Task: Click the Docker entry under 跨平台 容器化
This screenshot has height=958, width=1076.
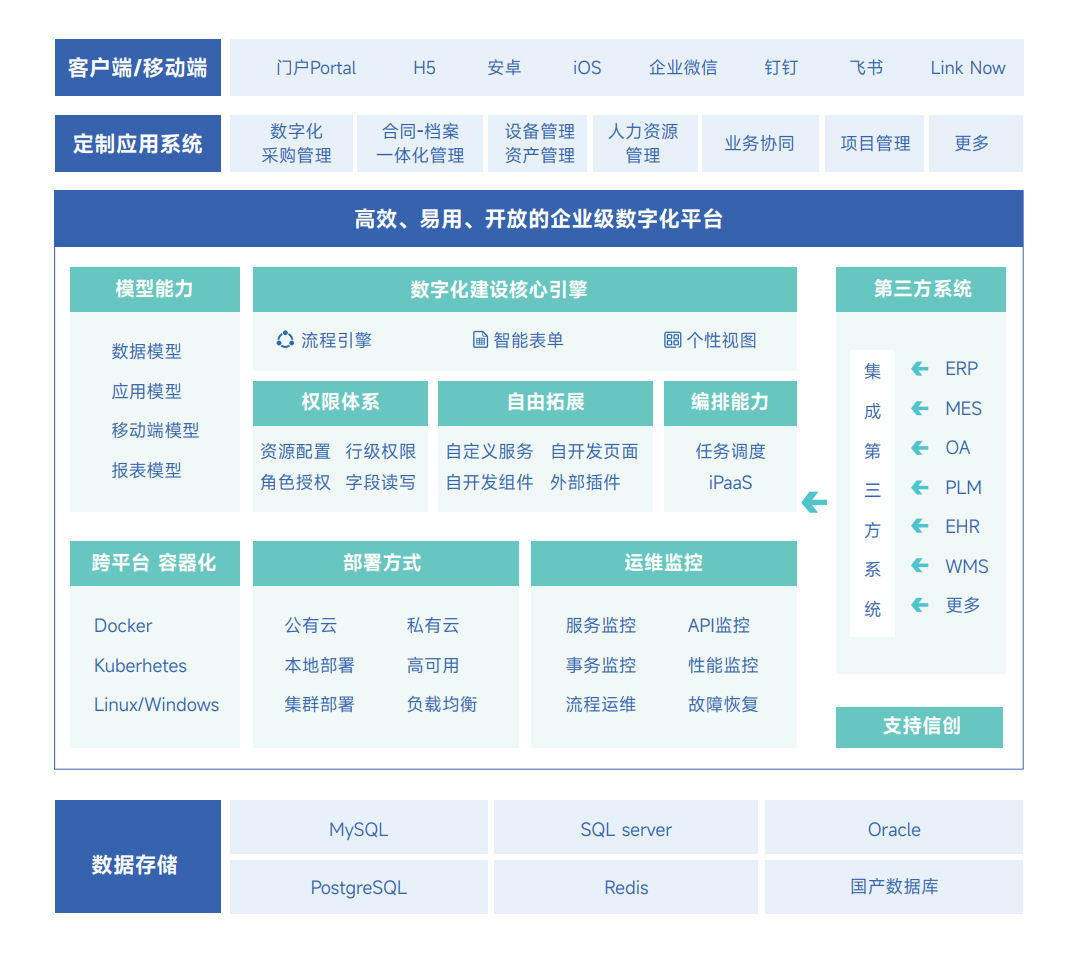Action: pyautogui.click(x=123, y=626)
